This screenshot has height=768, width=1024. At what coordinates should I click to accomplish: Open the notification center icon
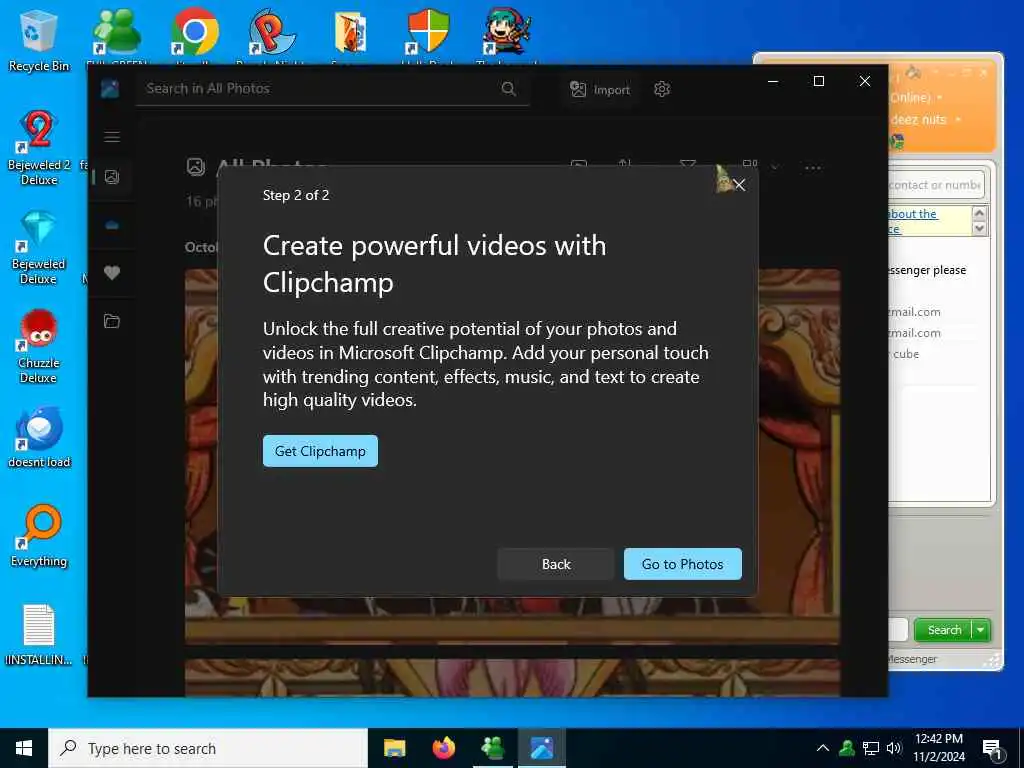pyautogui.click(x=993, y=749)
